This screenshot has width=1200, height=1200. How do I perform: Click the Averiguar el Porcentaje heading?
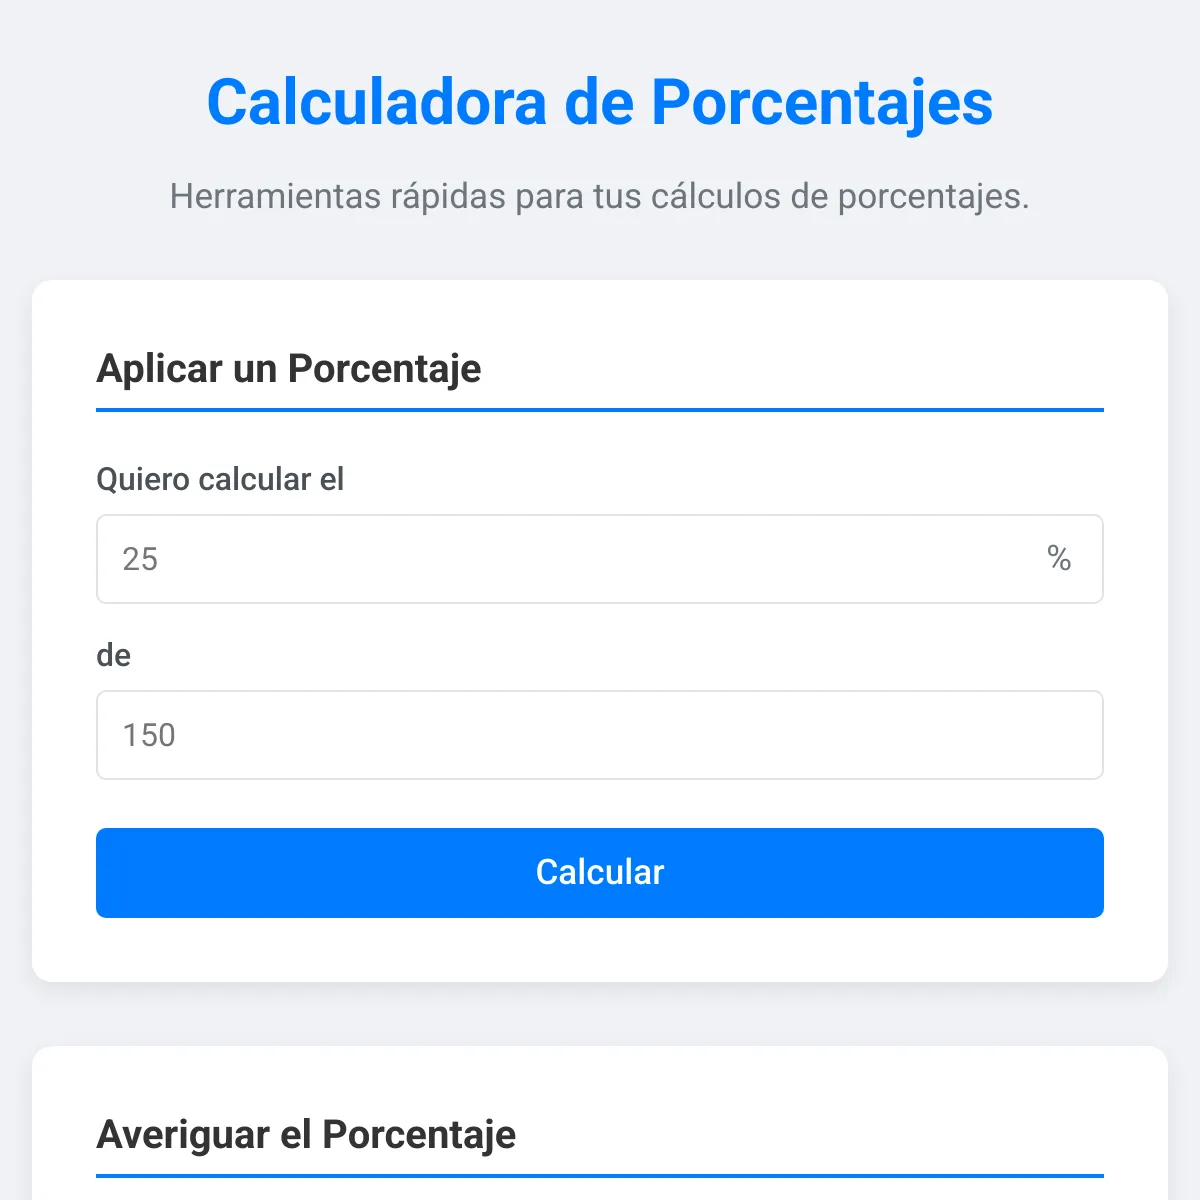tap(305, 1135)
